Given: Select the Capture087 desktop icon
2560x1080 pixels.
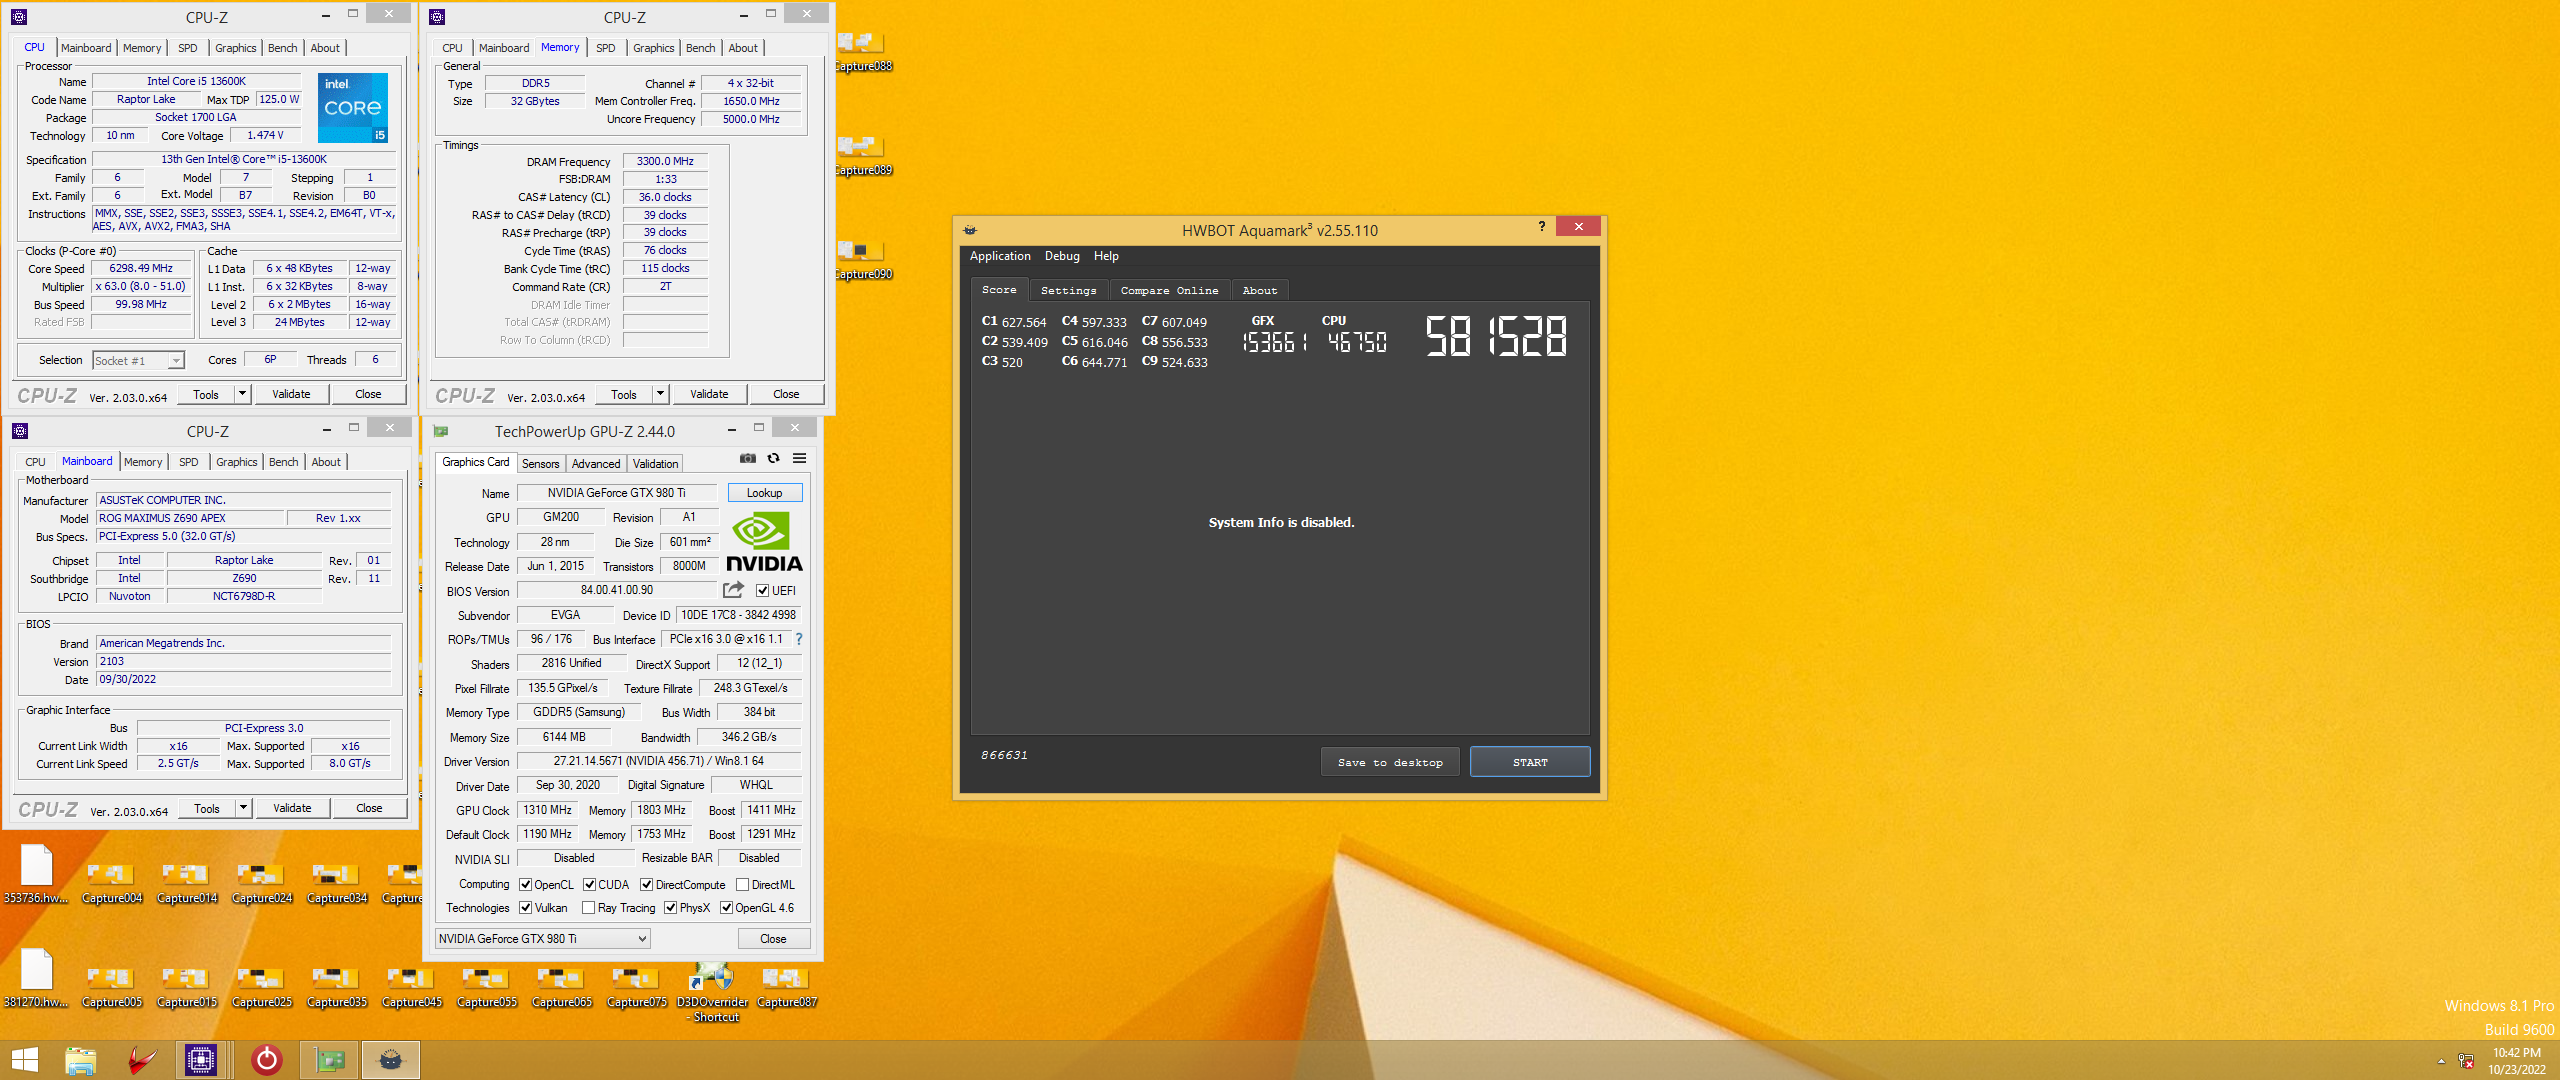Looking at the screenshot, I should click(787, 985).
